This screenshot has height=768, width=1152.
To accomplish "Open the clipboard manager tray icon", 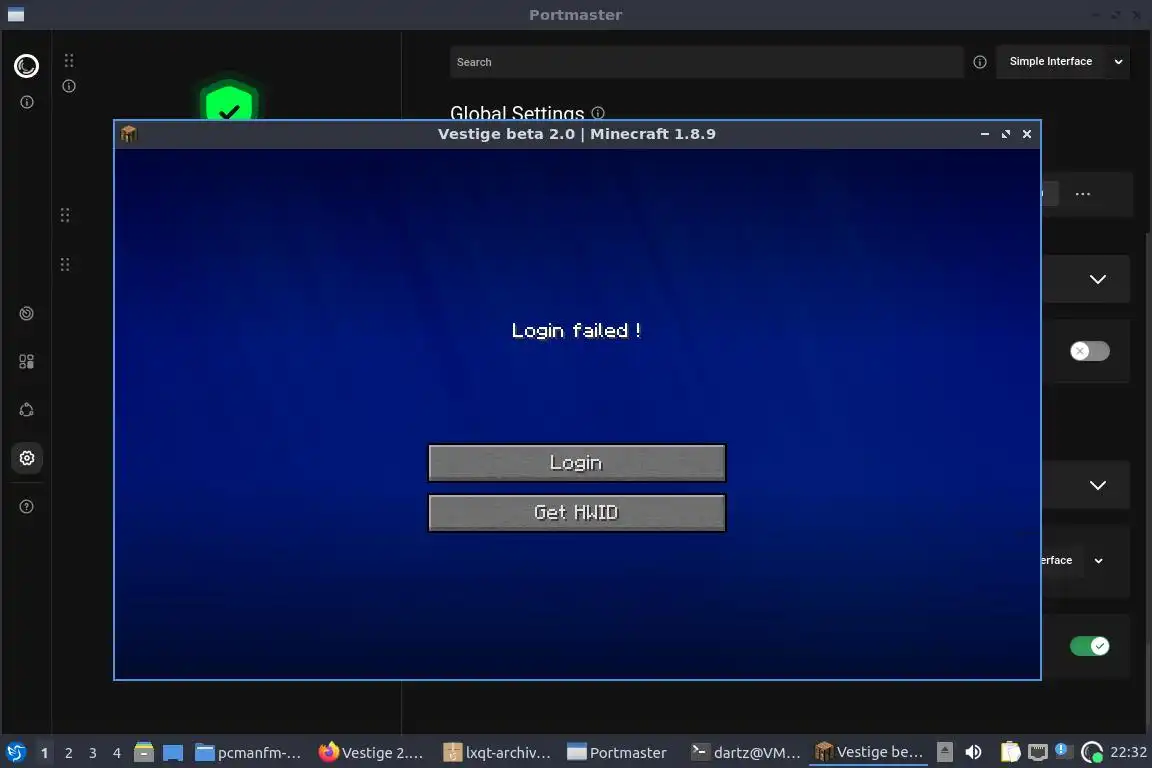I will (1011, 752).
